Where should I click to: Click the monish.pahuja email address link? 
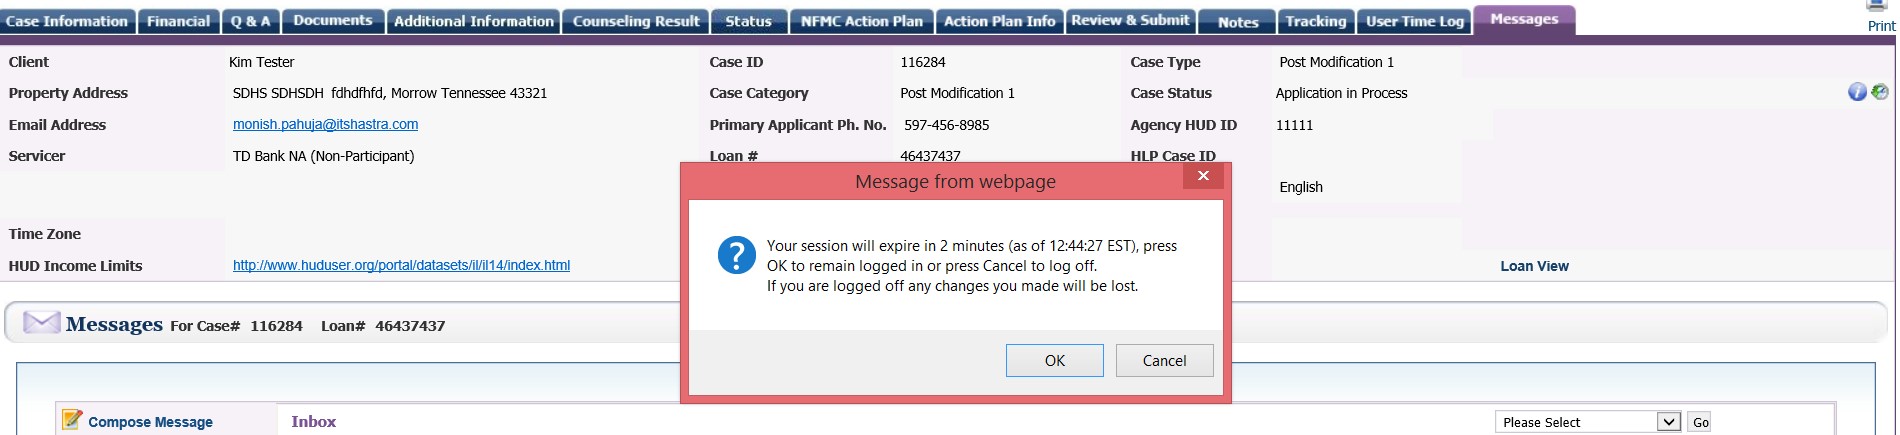pos(325,124)
